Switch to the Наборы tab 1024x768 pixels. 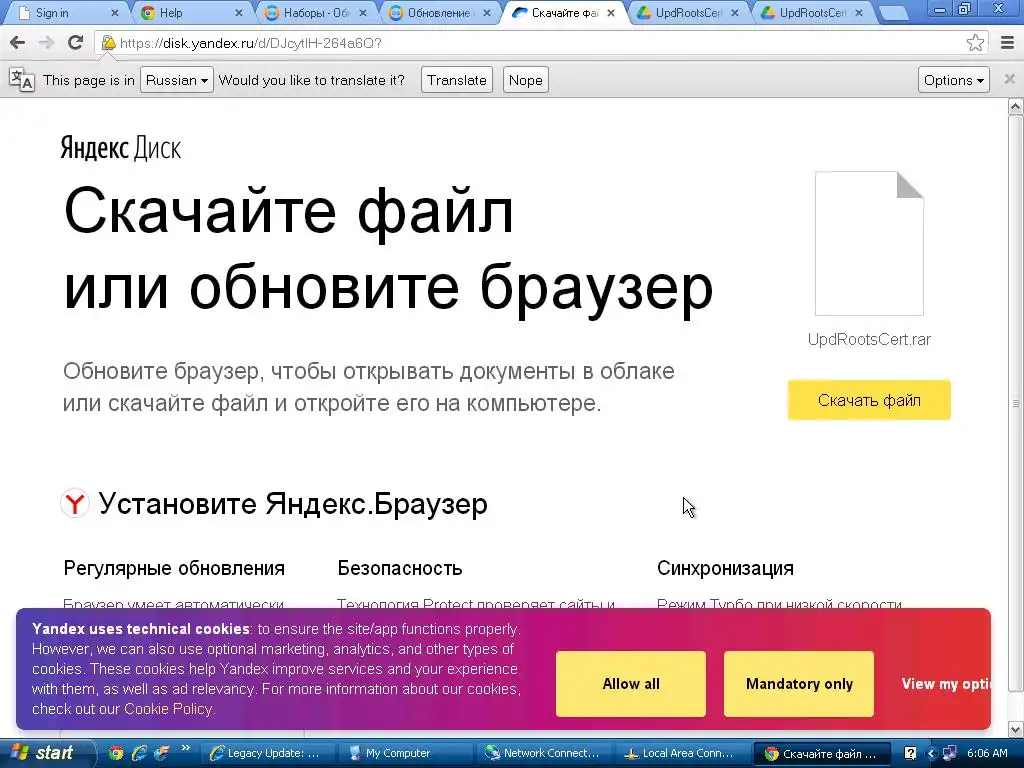(x=315, y=13)
